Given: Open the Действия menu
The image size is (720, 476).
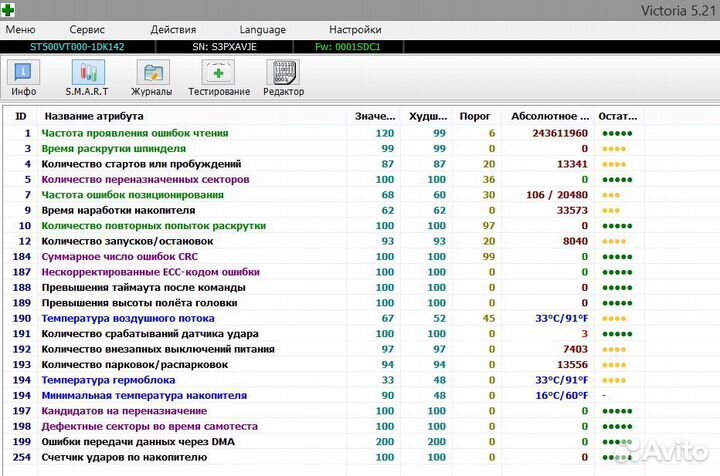Looking at the screenshot, I should click(173, 30).
